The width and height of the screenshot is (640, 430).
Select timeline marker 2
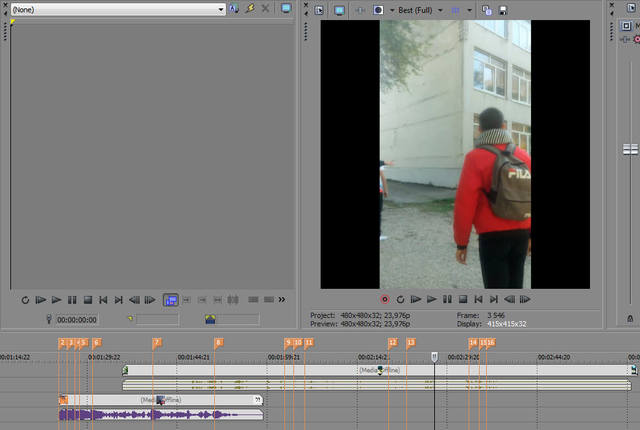[62, 343]
